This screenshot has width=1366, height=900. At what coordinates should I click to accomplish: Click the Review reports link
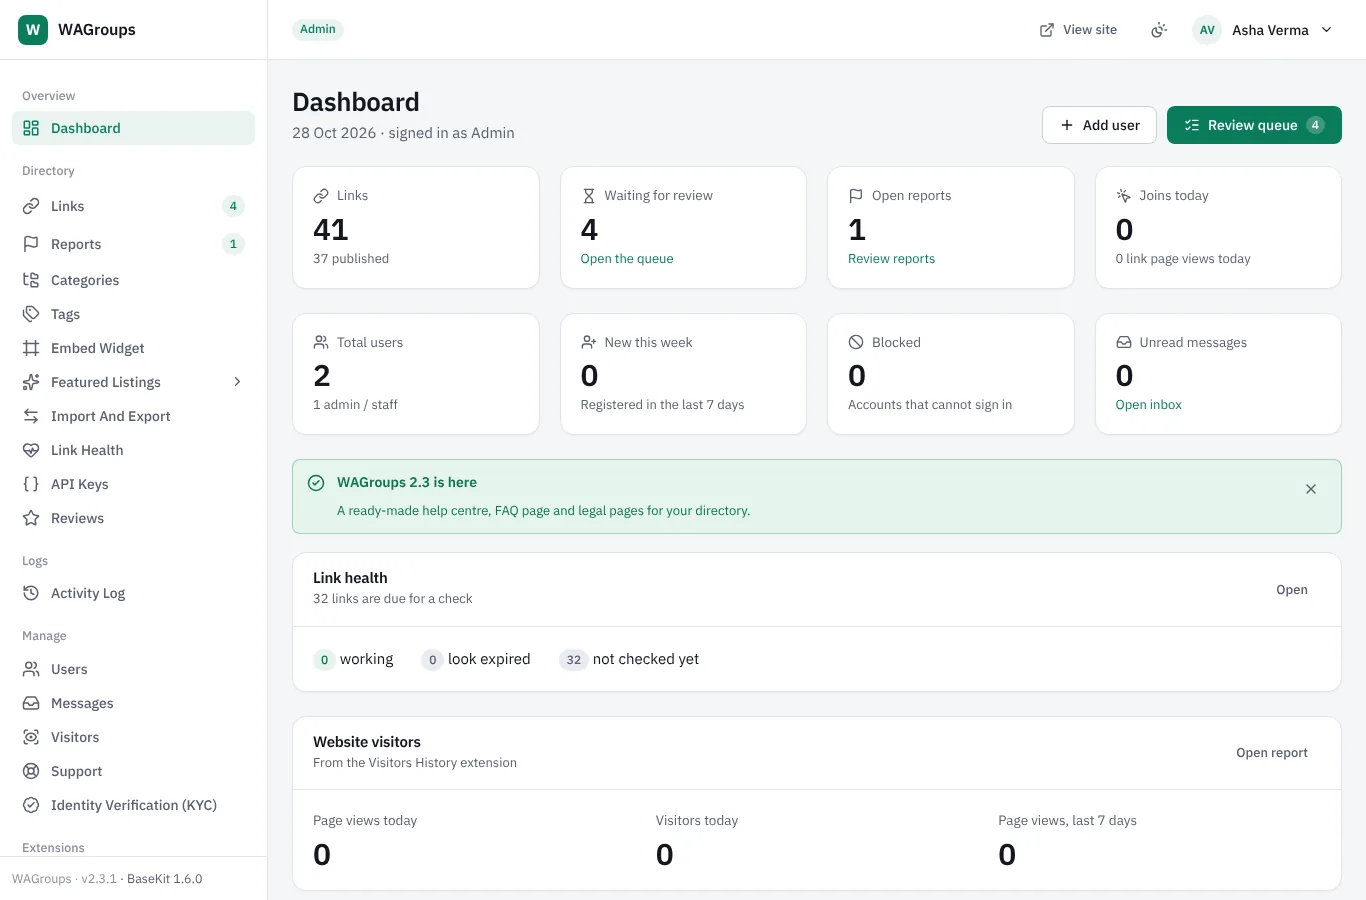point(891,258)
